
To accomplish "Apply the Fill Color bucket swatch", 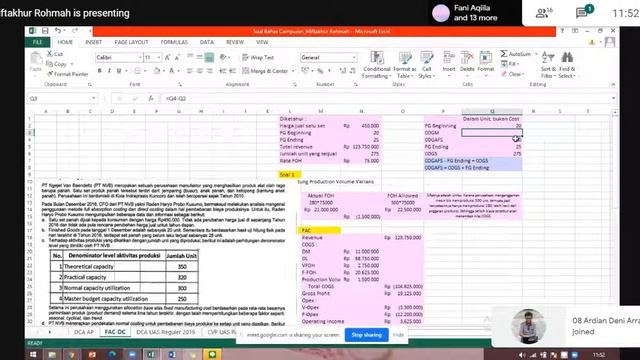I will 157,71.
